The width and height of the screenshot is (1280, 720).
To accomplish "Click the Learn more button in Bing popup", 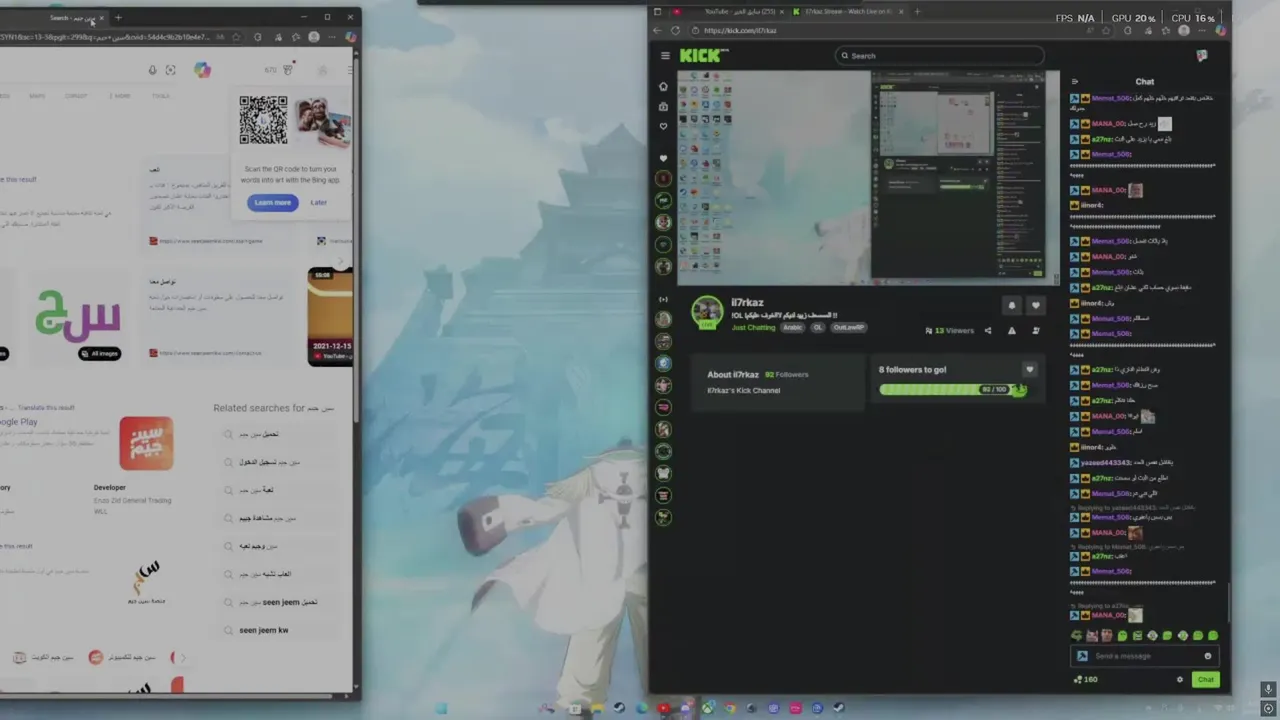I will click(272, 202).
